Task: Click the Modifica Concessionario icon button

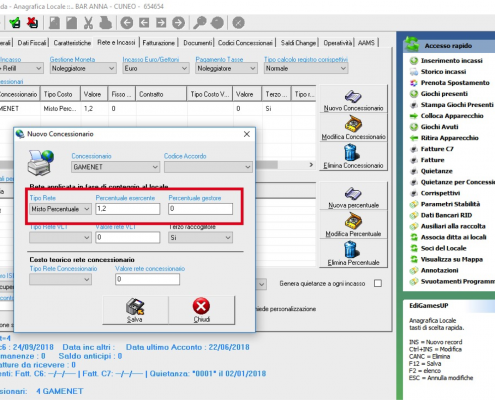Action: [353, 128]
